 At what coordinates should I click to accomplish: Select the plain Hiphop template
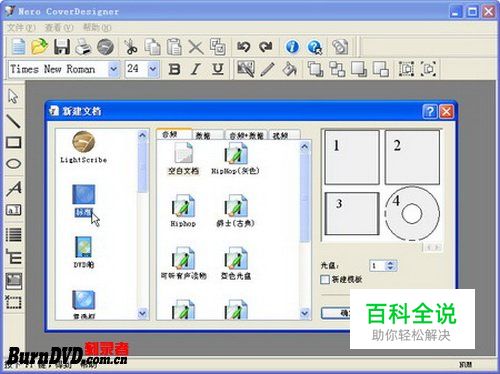(183, 211)
